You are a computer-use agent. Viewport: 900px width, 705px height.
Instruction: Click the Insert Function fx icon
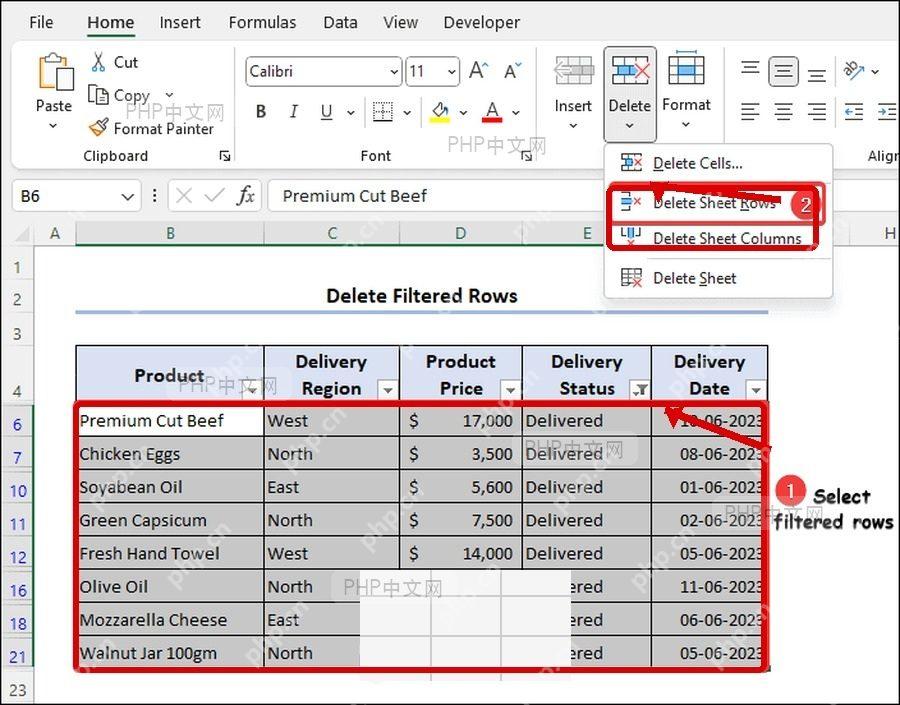point(245,196)
